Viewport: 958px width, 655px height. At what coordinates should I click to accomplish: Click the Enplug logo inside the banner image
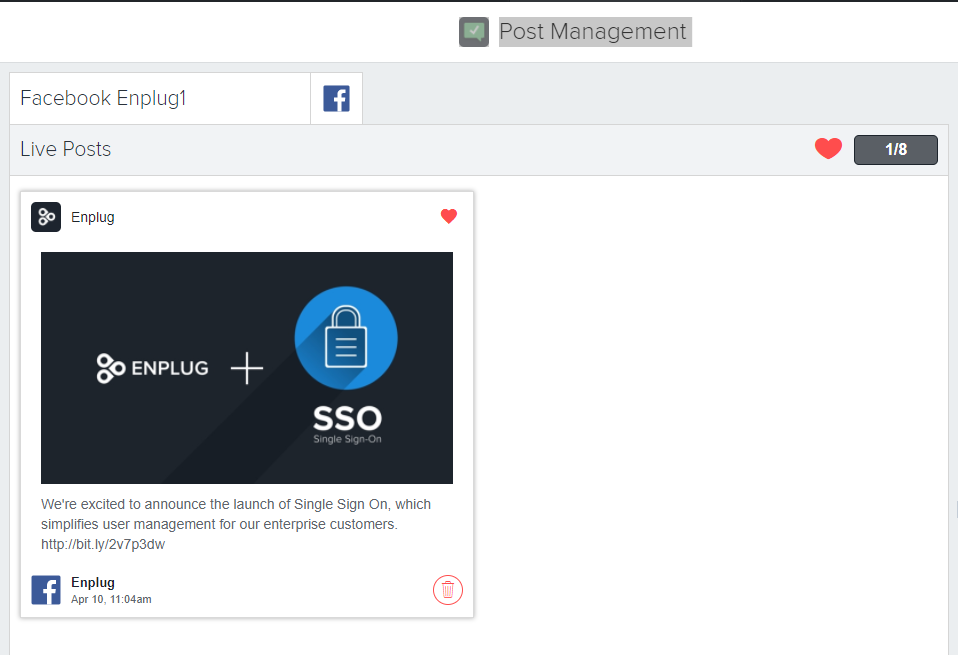tap(152, 367)
